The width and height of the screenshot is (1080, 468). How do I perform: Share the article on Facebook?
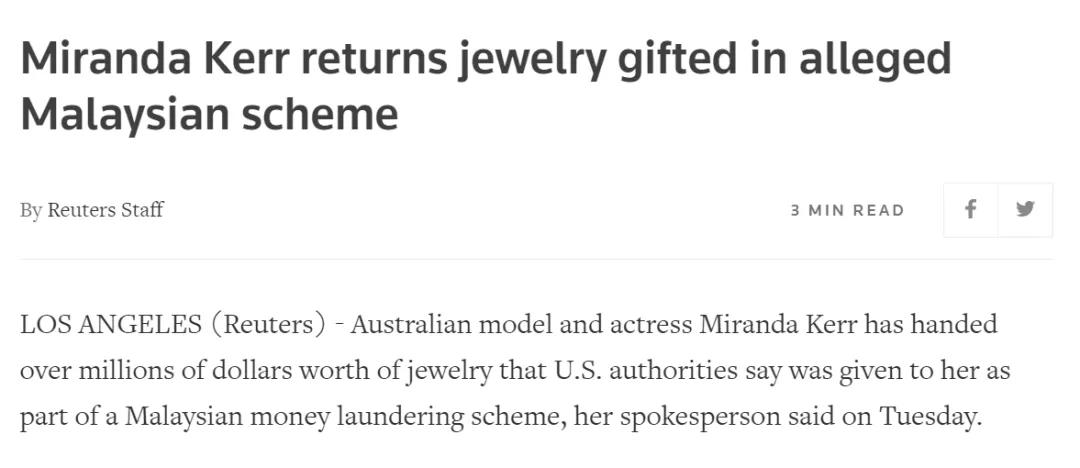click(x=970, y=210)
